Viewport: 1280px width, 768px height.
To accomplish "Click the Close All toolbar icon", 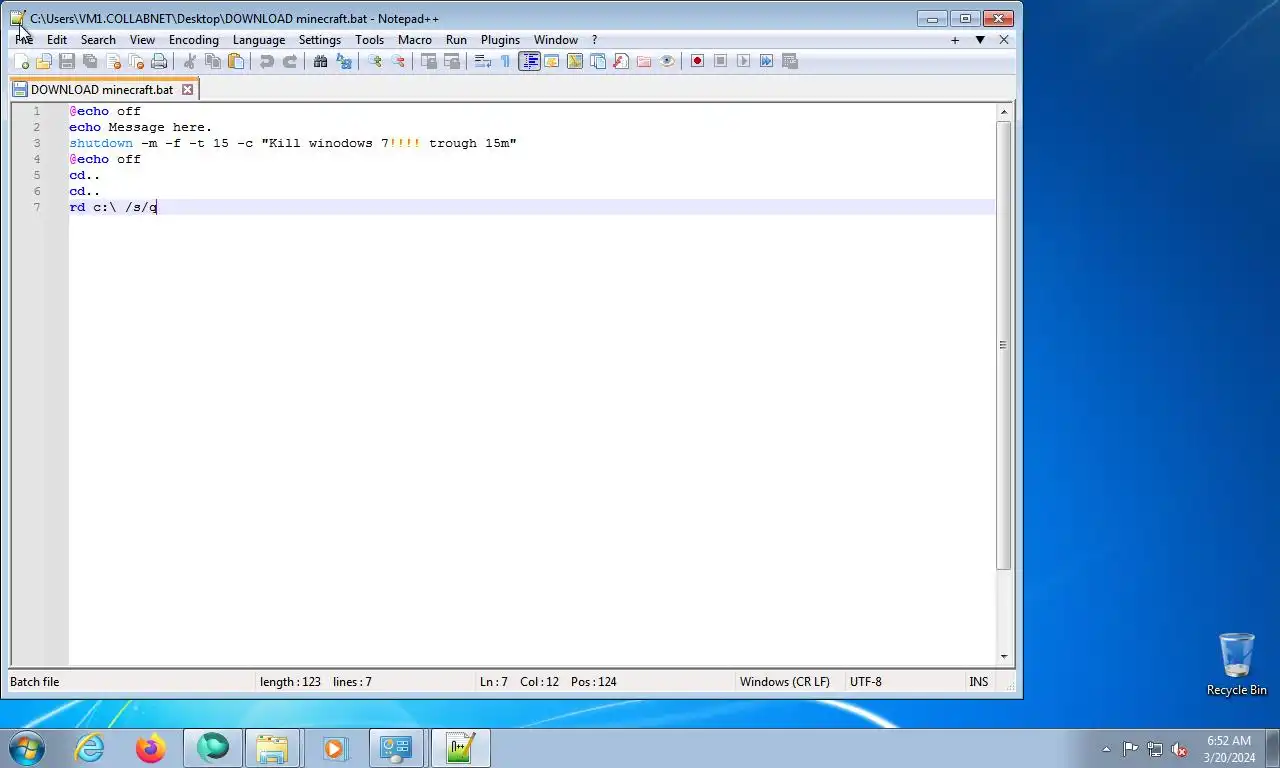I will (136, 61).
